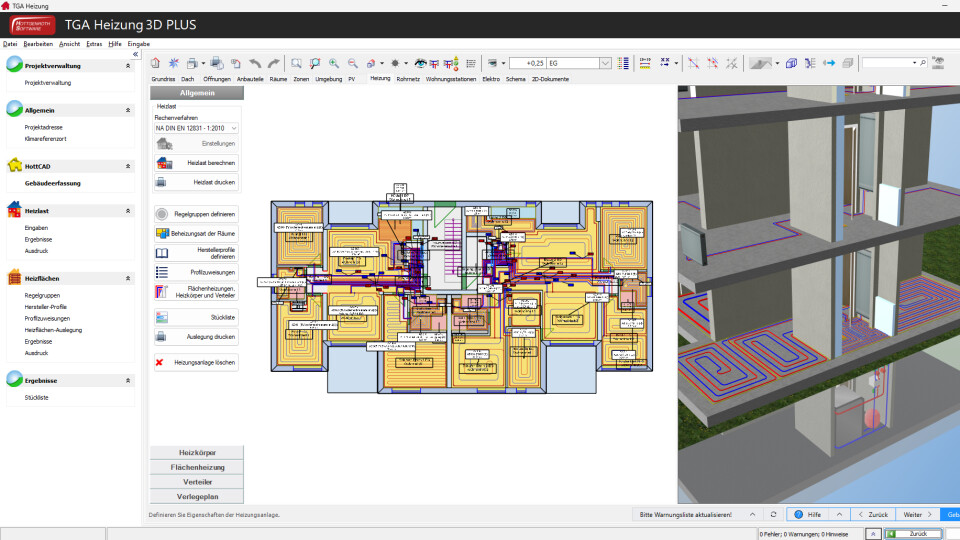Switch to the Rohrnetz tab

click(407, 78)
